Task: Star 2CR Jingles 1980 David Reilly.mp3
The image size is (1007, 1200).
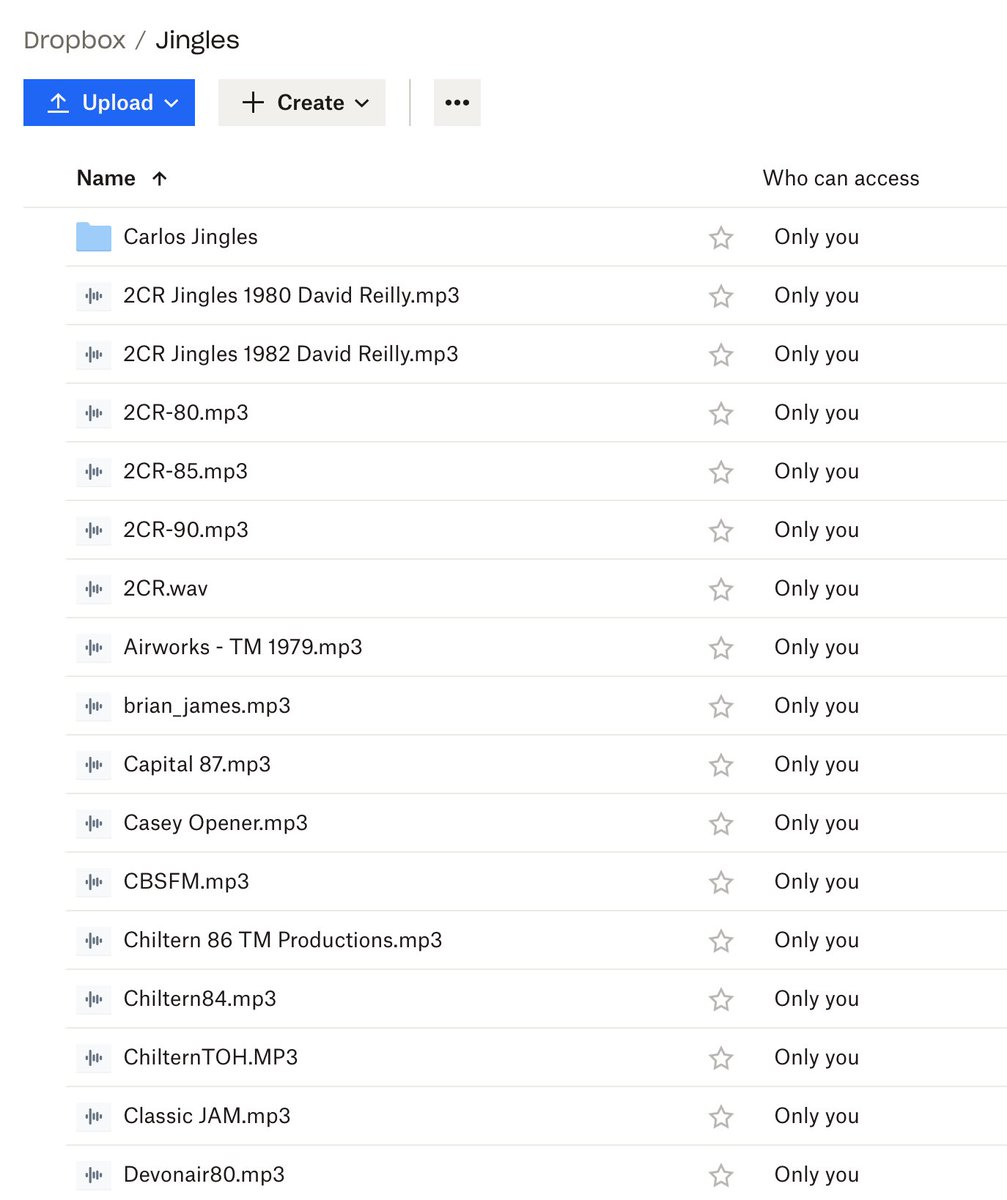Action: point(721,296)
